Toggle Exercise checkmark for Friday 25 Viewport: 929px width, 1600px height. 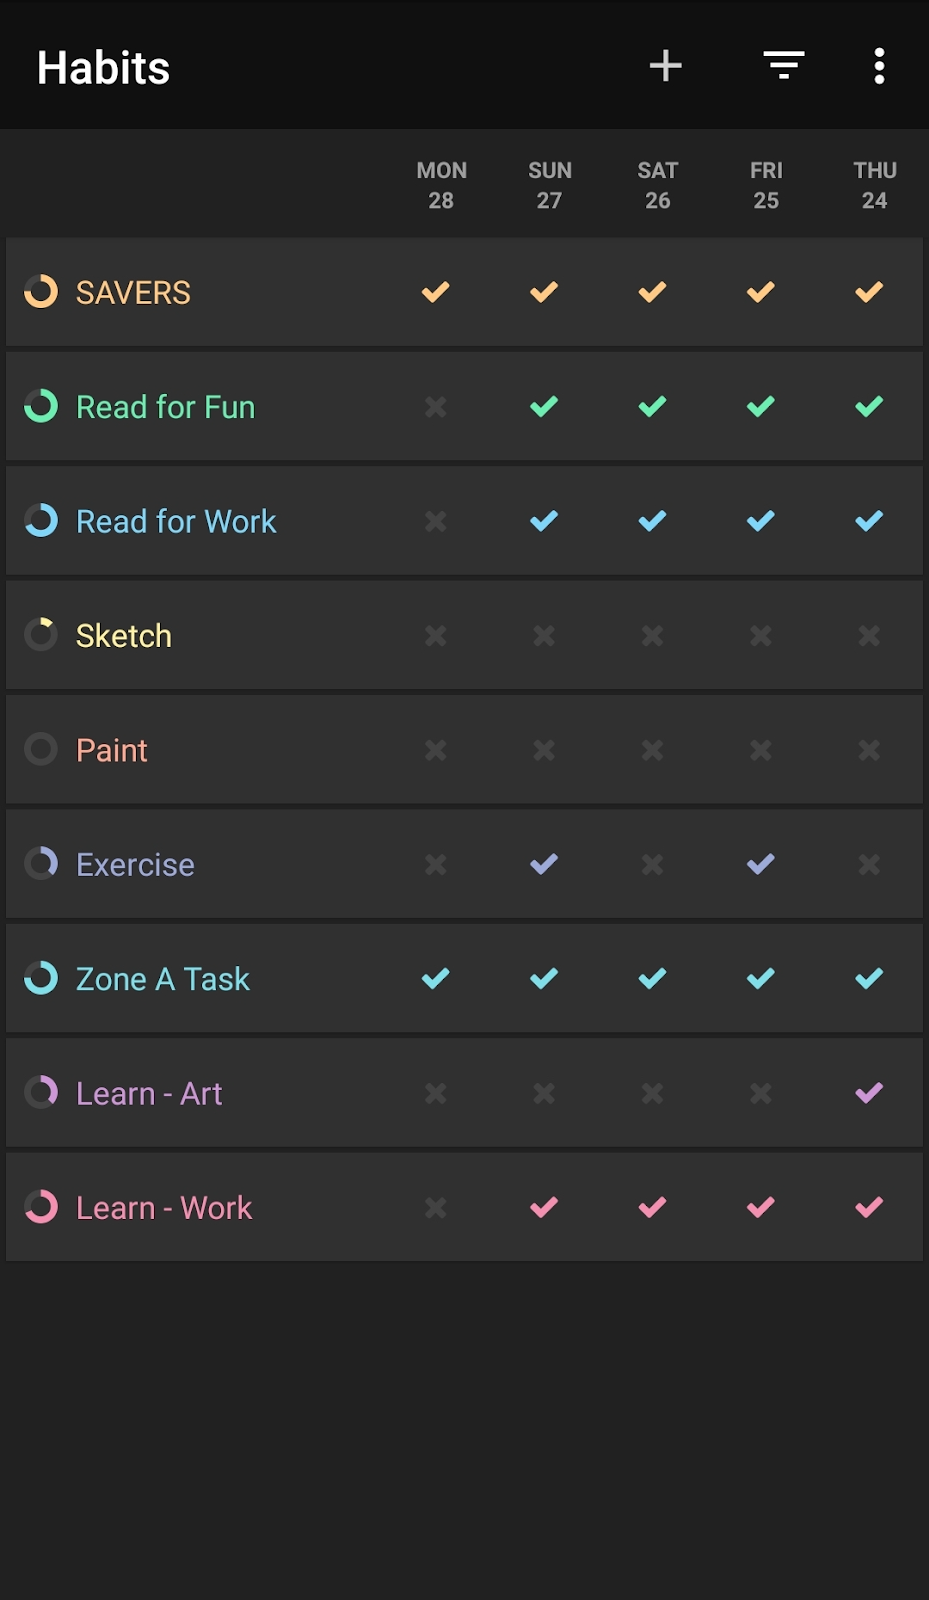click(761, 864)
